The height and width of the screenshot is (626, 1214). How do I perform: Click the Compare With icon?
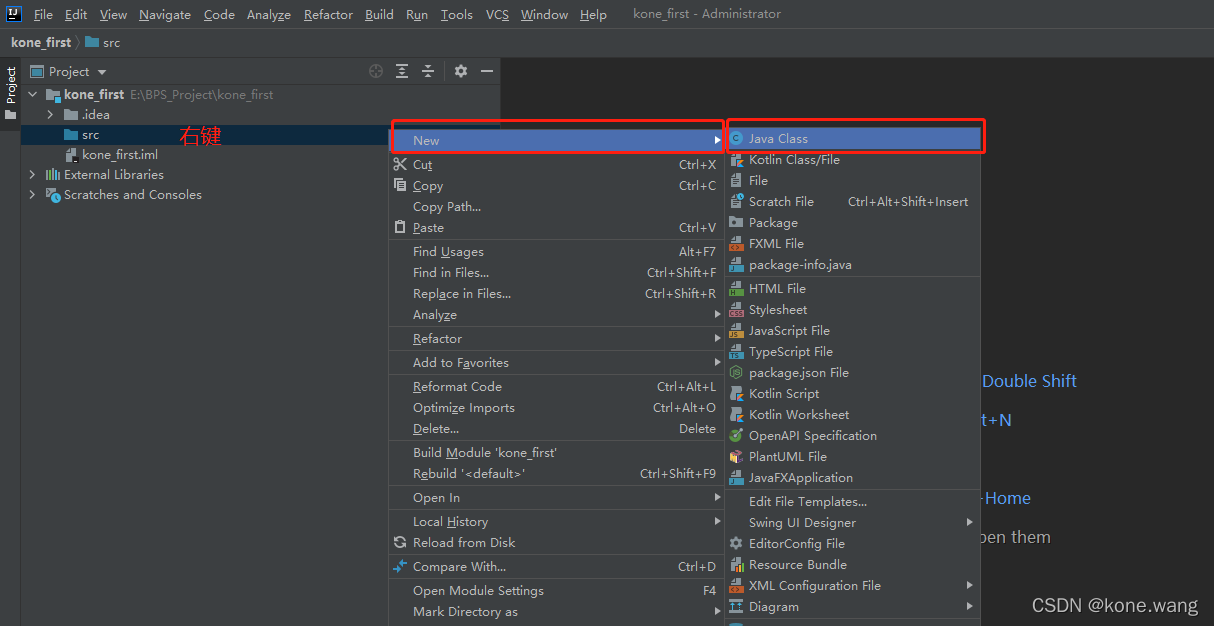[x=401, y=567]
